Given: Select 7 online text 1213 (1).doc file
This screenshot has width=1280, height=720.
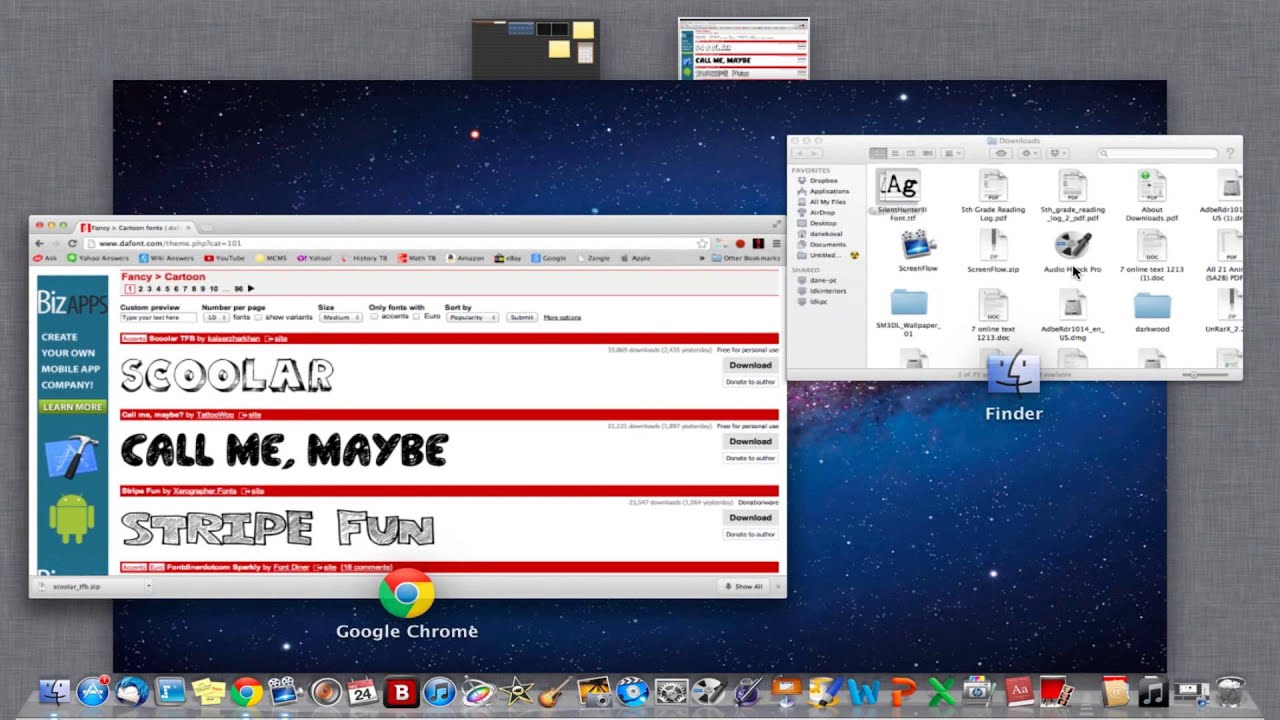Looking at the screenshot, I should tap(1152, 255).
